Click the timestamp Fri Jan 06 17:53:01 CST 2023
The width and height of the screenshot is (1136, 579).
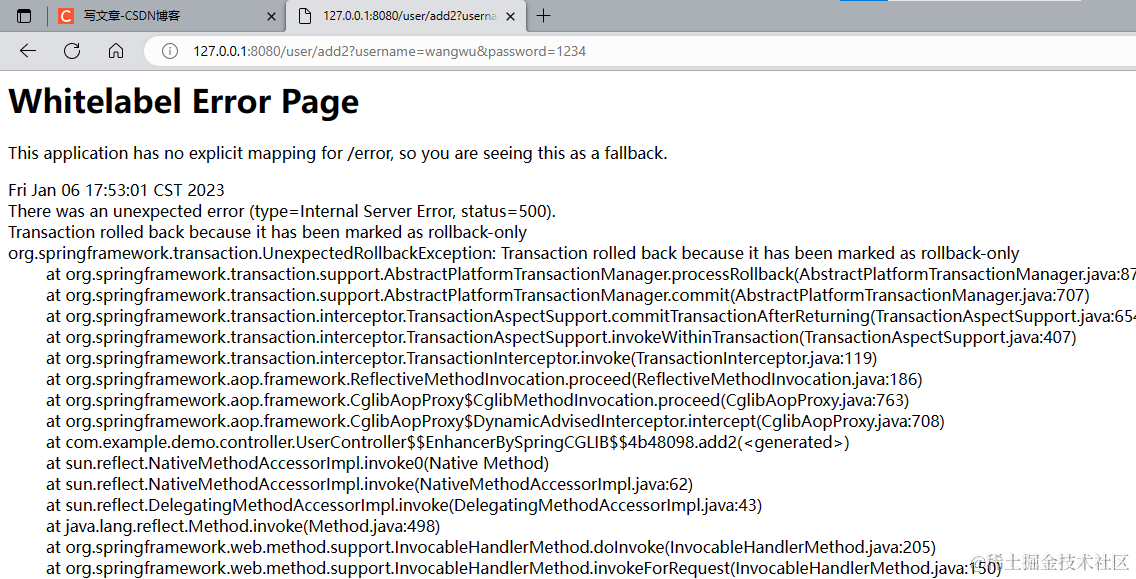[x=116, y=190]
